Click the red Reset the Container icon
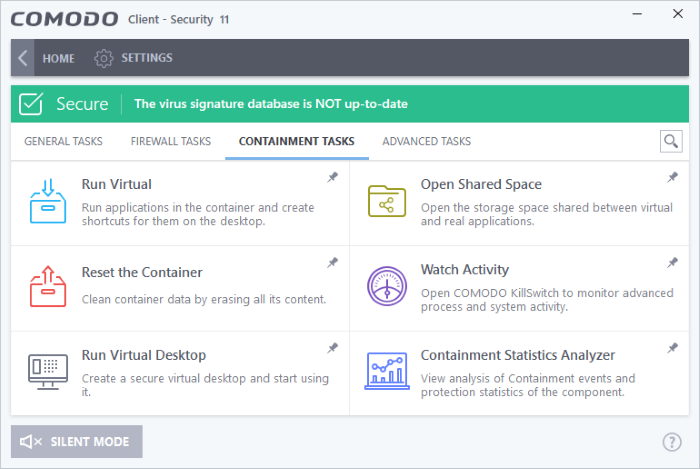The height and width of the screenshot is (469, 700). coord(48,286)
